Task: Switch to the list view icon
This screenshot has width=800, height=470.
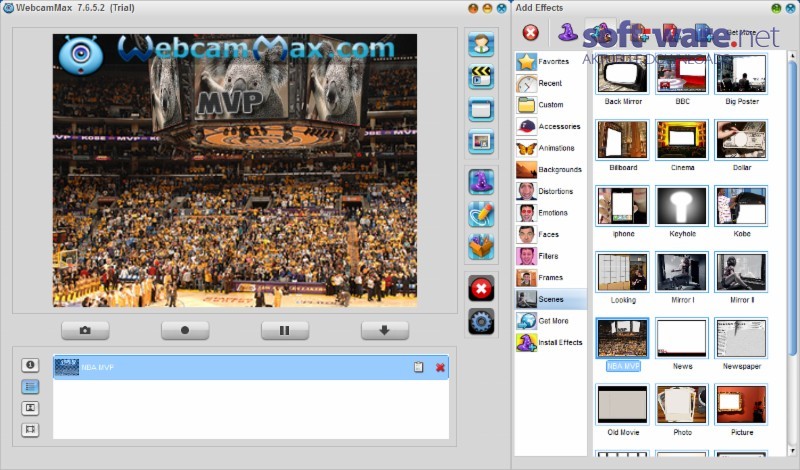Action: point(30,387)
